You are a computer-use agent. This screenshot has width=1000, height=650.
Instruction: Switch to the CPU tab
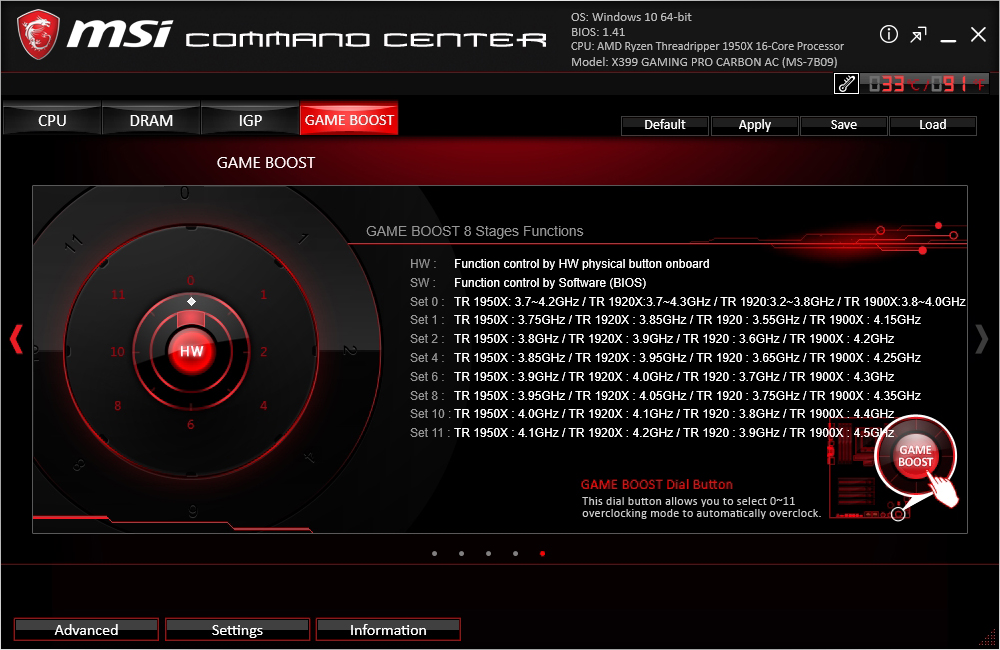52,120
